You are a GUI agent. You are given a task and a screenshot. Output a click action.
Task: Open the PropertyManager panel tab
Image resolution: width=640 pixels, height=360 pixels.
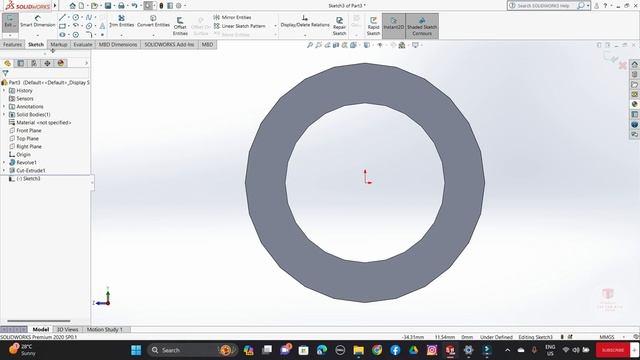click(20, 63)
